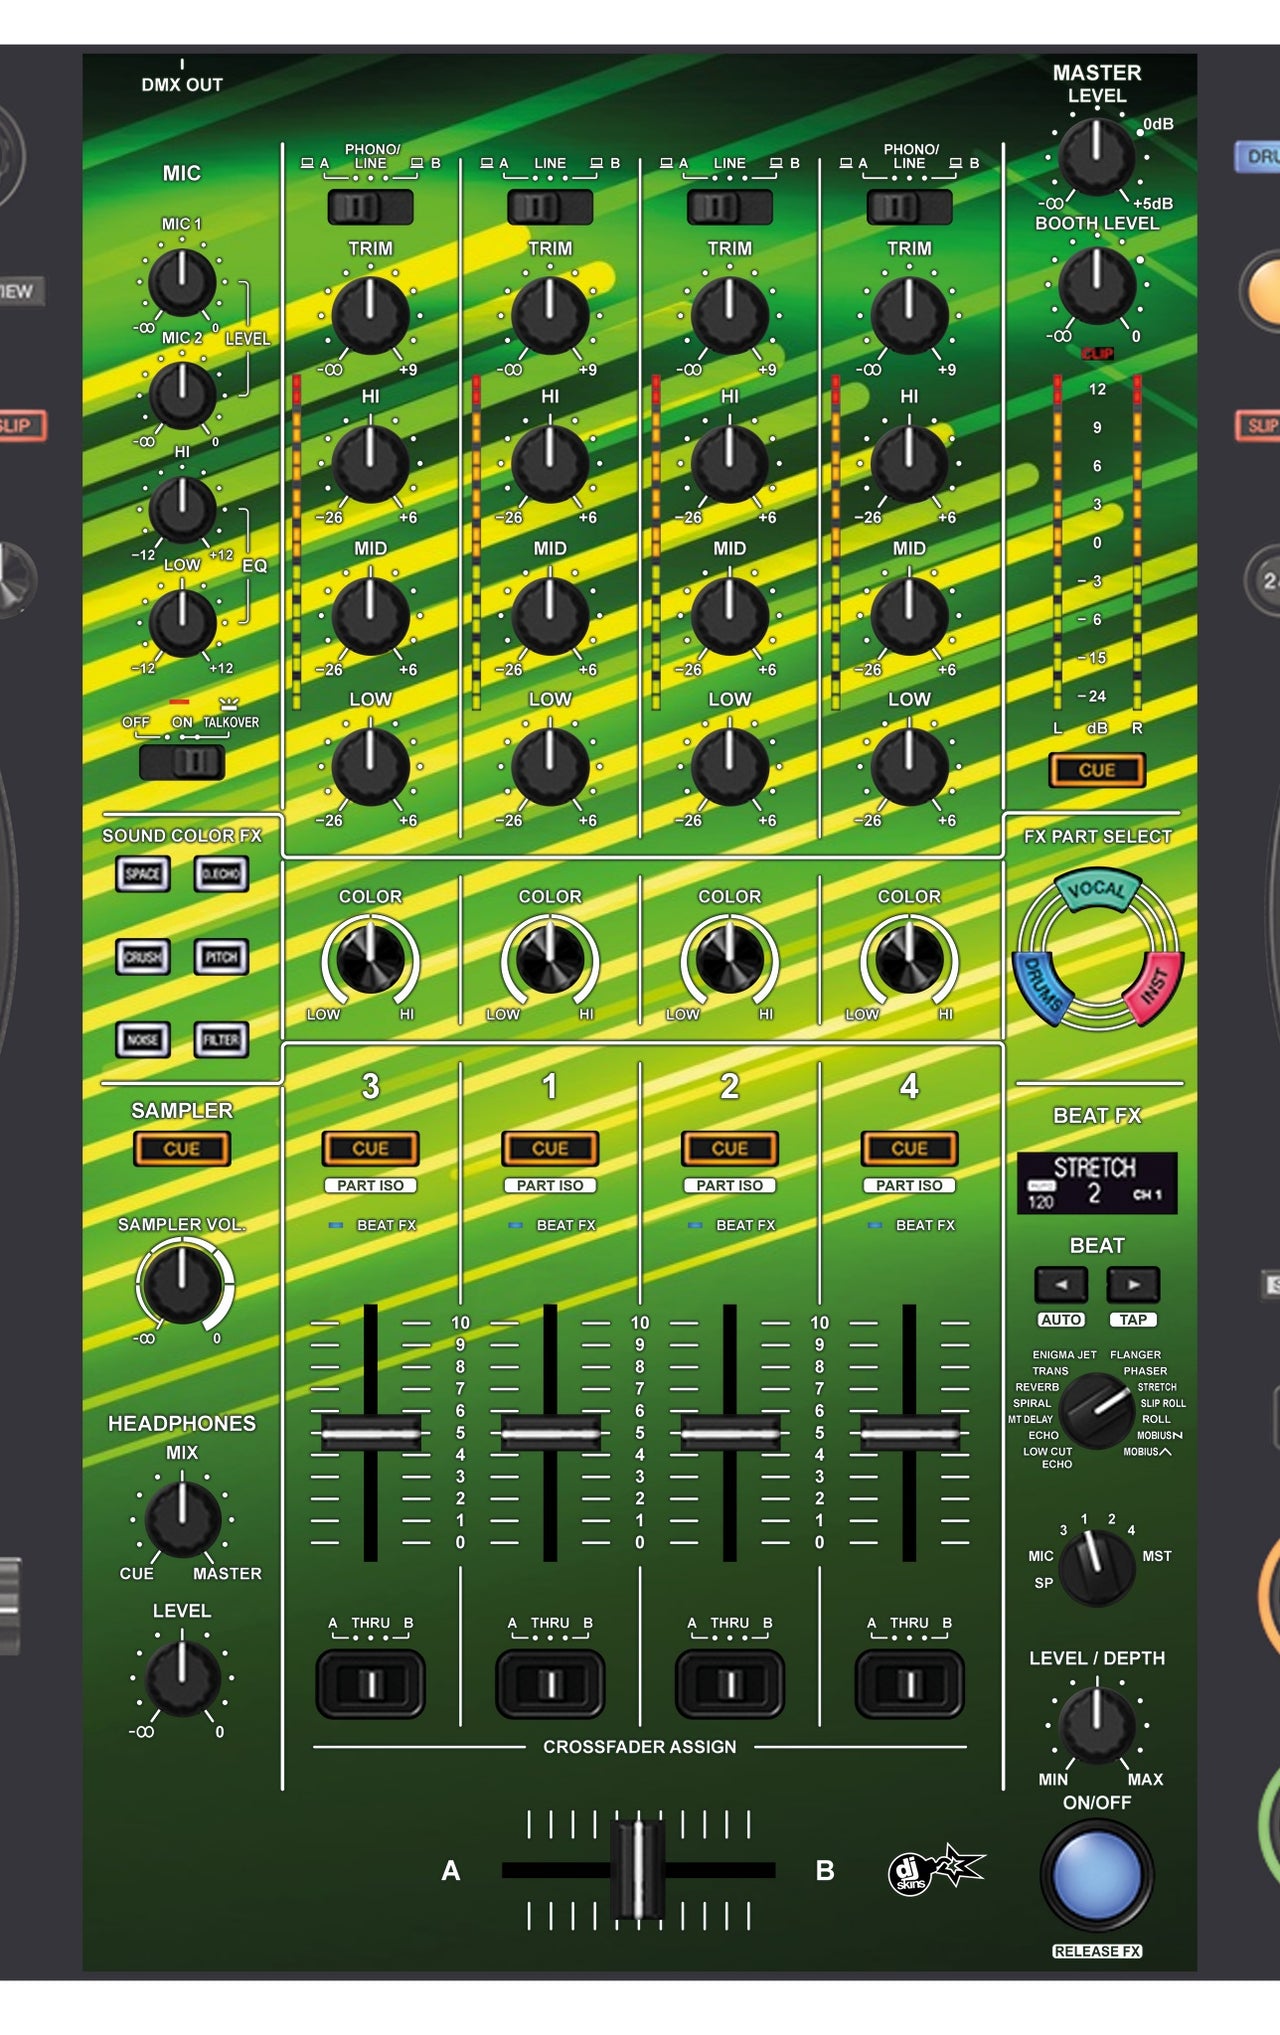Click the MIC 1 level knob

pyautogui.click(x=182, y=282)
